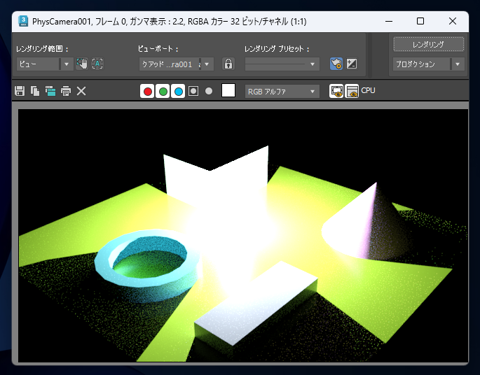Toggle the alpha channel display

pos(193,91)
